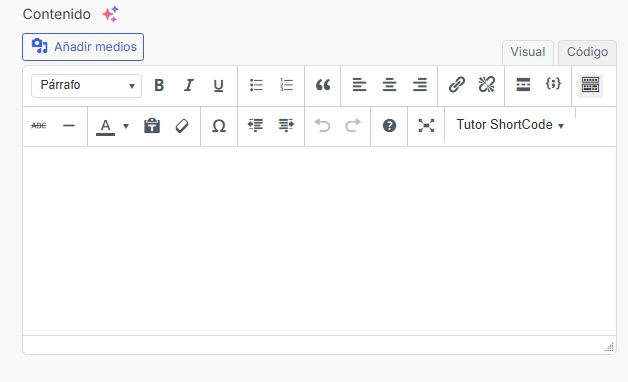
Task: Open keyboard shortcuts help
Action: (x=389, y=126)
